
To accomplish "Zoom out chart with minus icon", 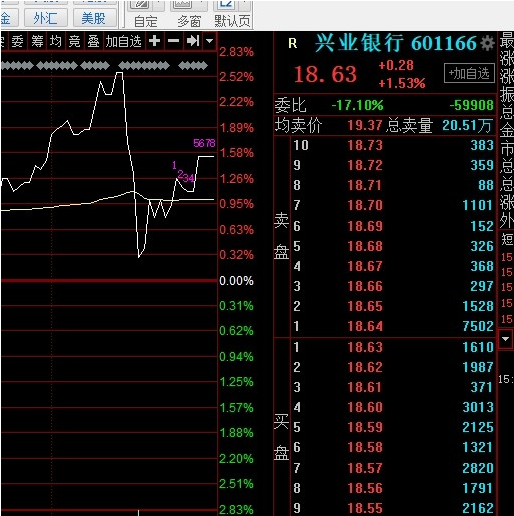I will (x=173, y=41).
